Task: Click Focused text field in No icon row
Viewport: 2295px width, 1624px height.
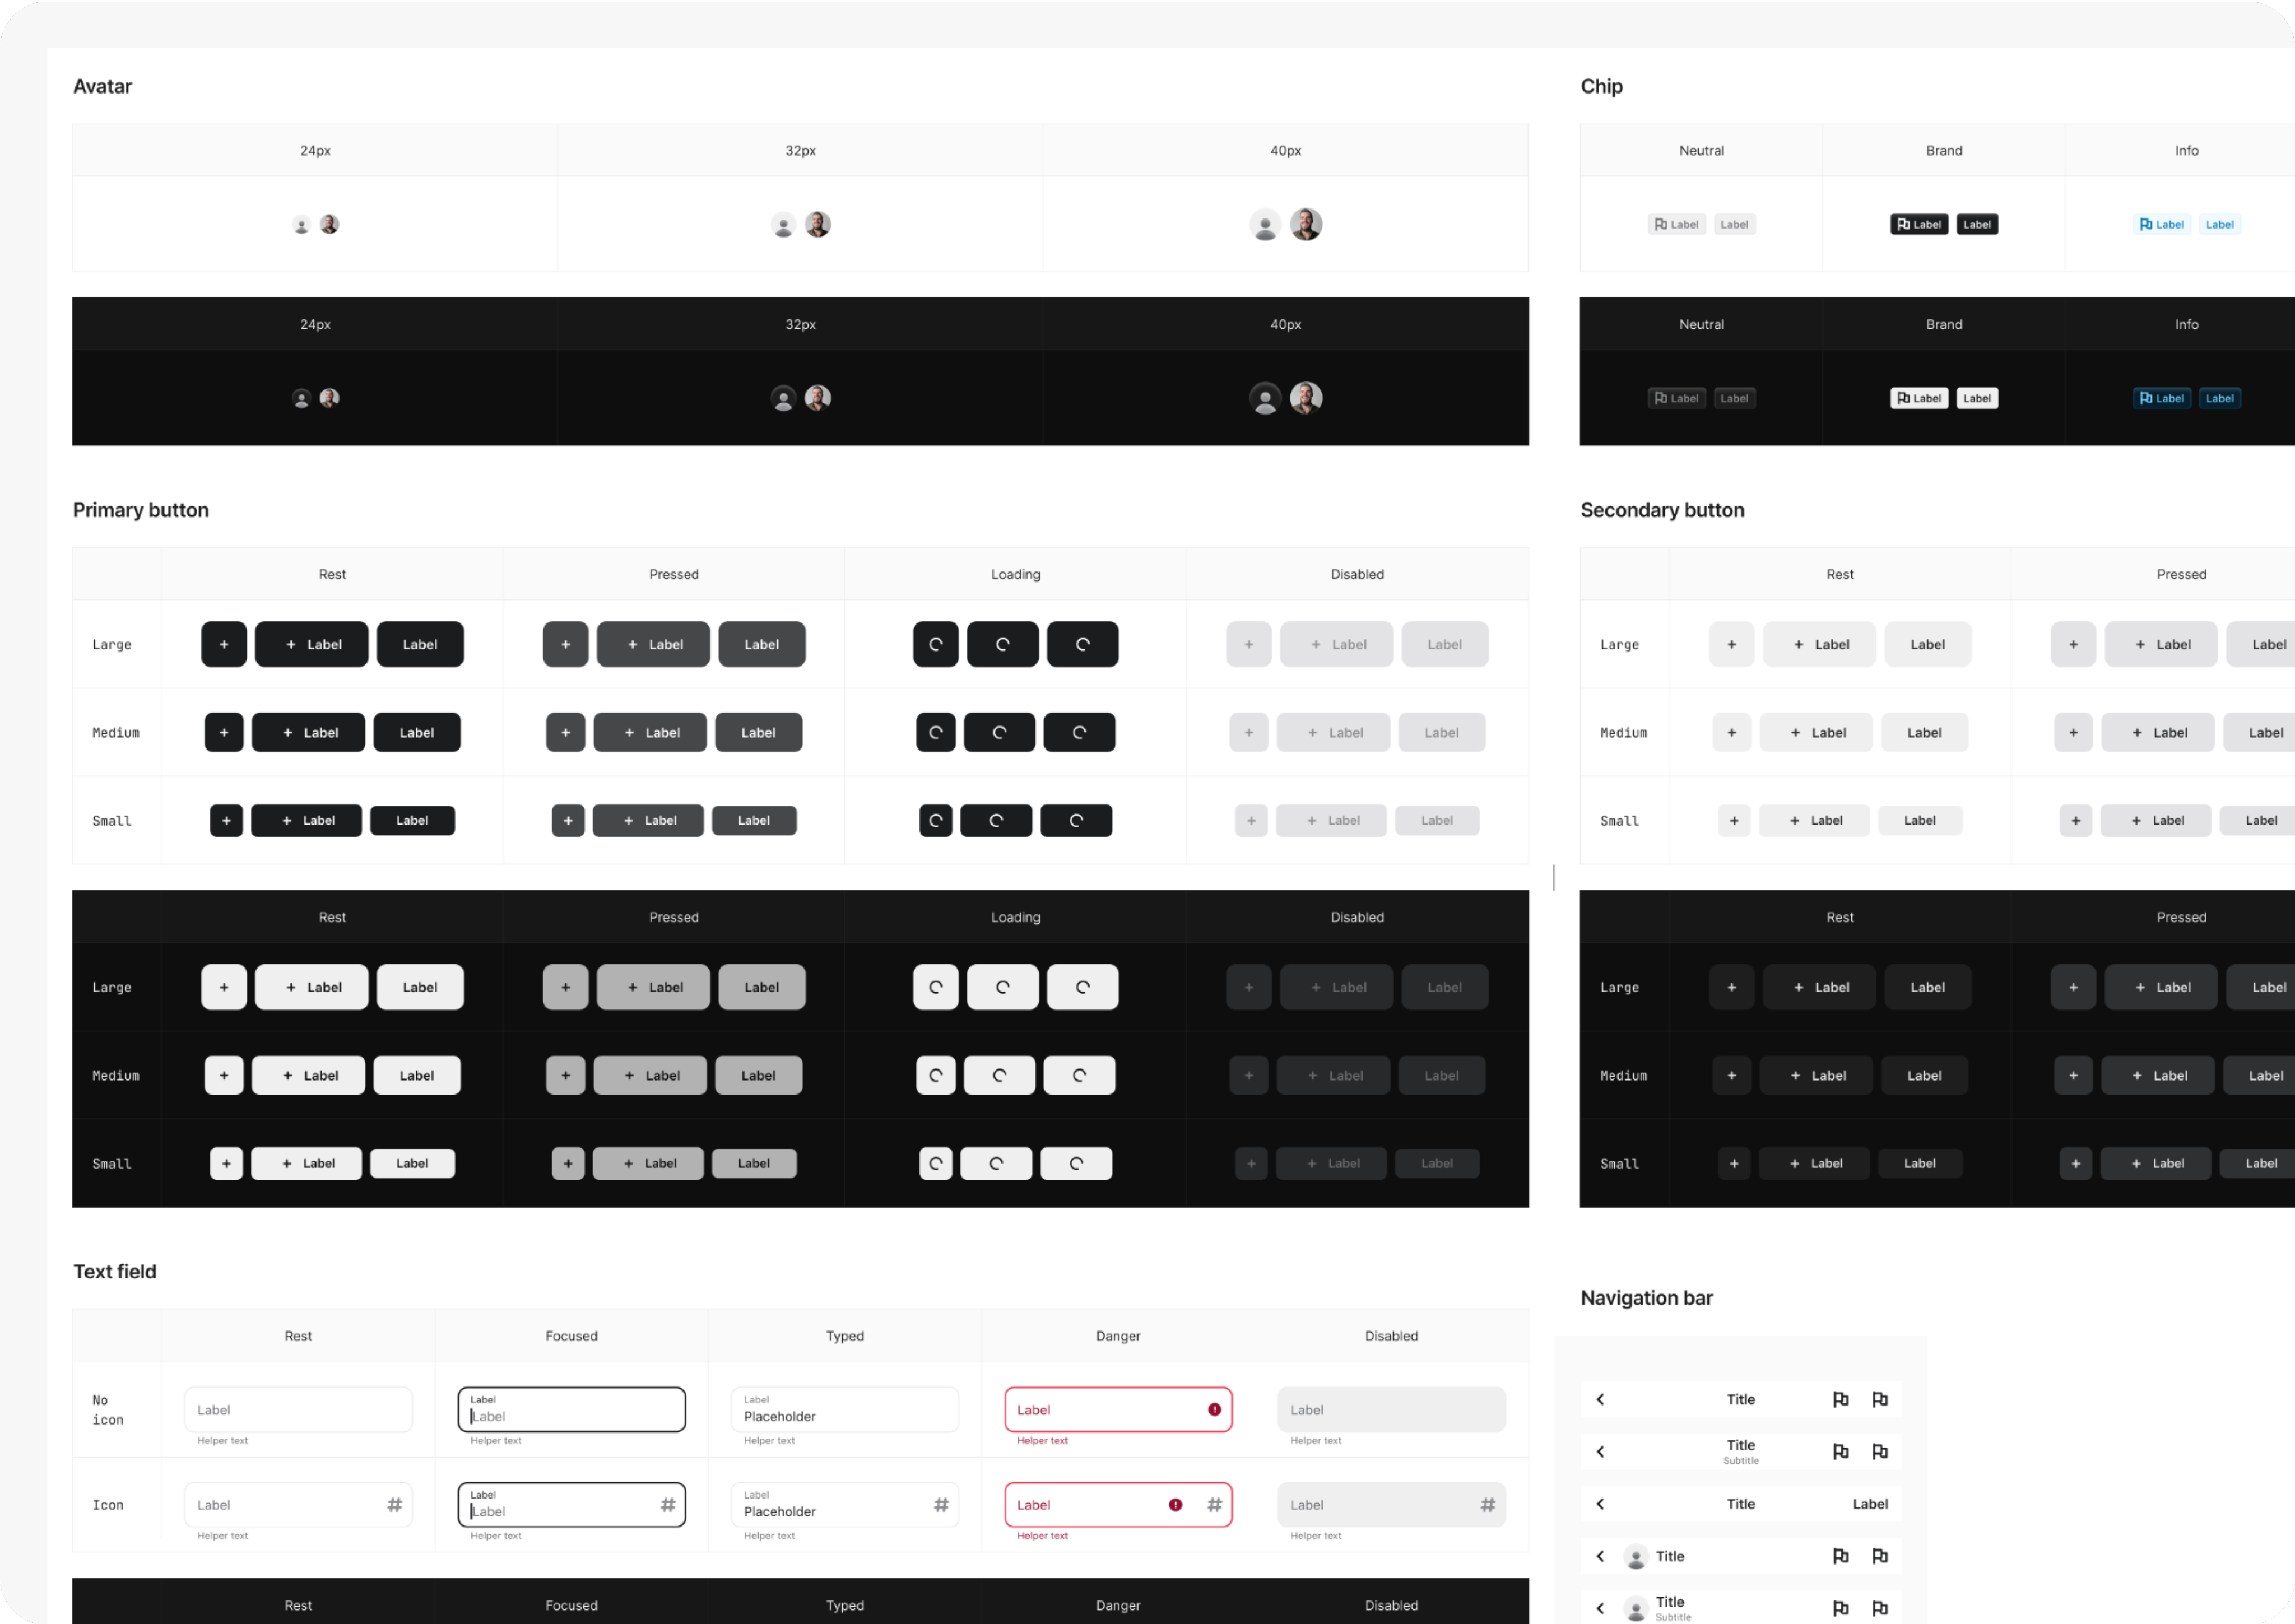Action: tap(571, 1410)
